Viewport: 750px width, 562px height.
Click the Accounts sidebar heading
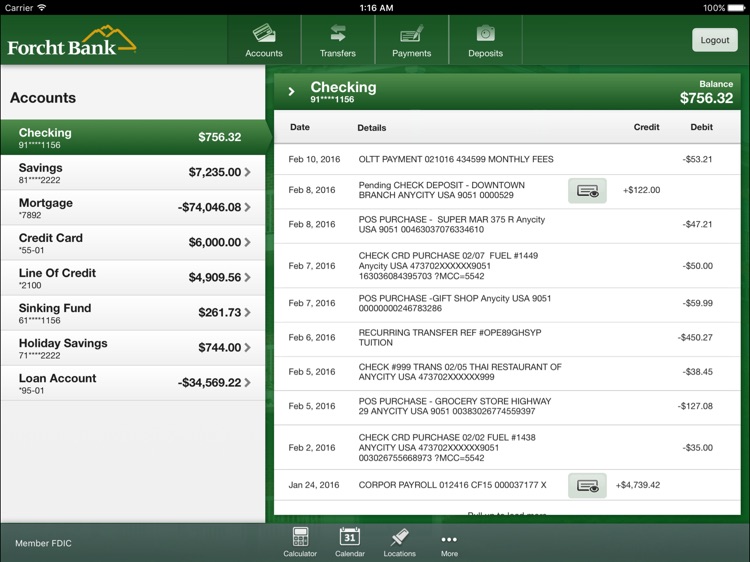tap(43, 98)
